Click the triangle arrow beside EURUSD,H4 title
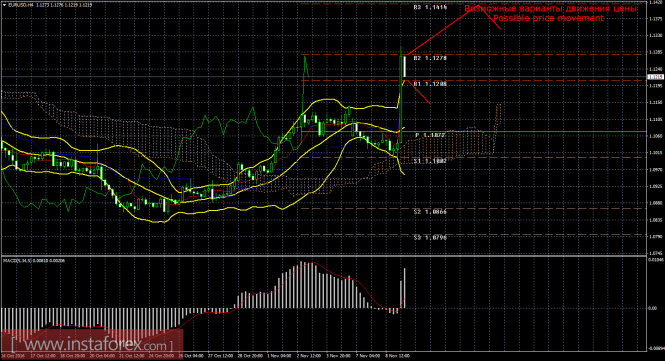Image resolution: width=665 pixels, height=361 pixels. [x=5, y=5]
